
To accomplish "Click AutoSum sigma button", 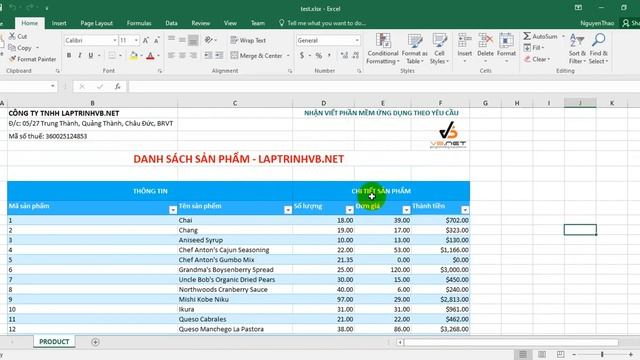I will click(540, 36).
